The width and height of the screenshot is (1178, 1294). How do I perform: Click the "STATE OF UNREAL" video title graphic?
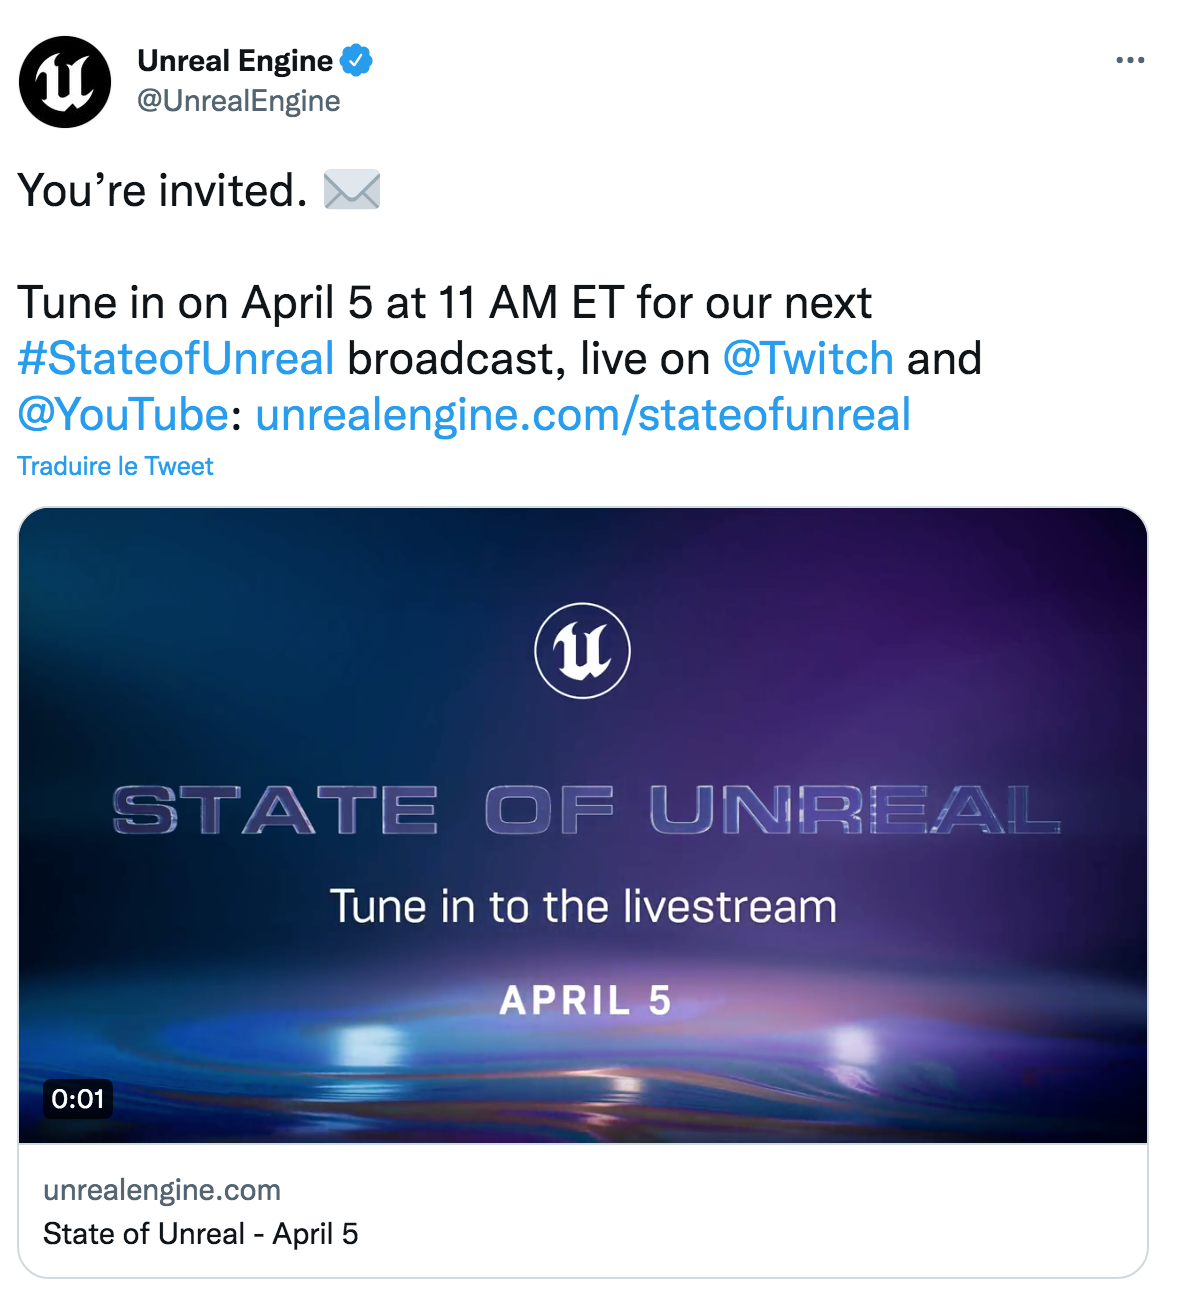(586, 810)
